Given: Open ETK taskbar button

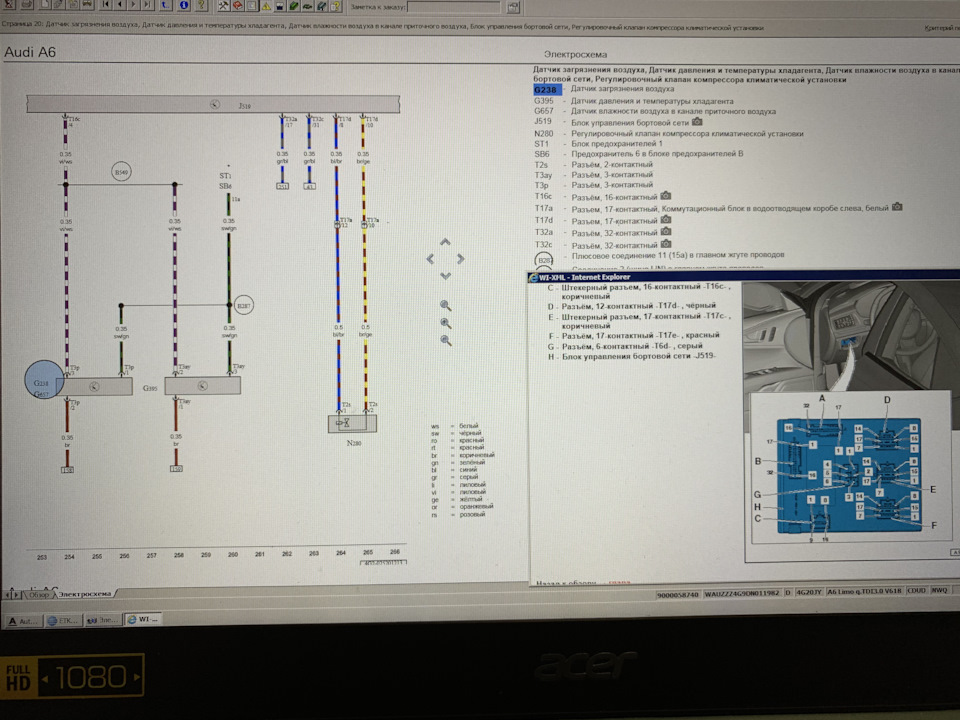Looking at the screenshot, I should click(x=63, y=620).
